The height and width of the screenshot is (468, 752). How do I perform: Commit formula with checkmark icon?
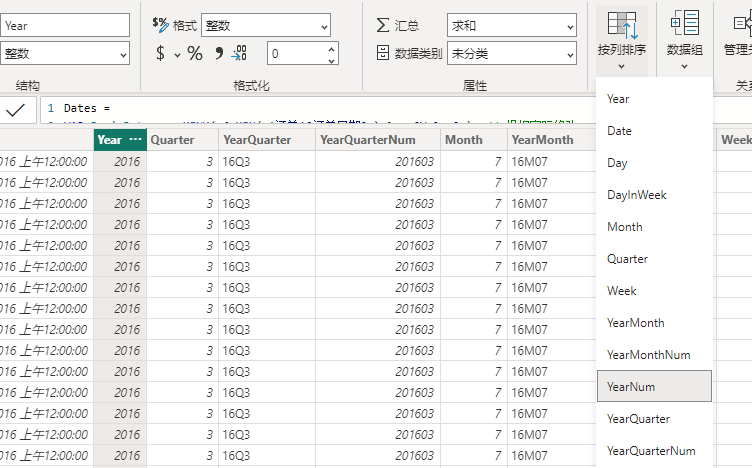pos(15,110)
